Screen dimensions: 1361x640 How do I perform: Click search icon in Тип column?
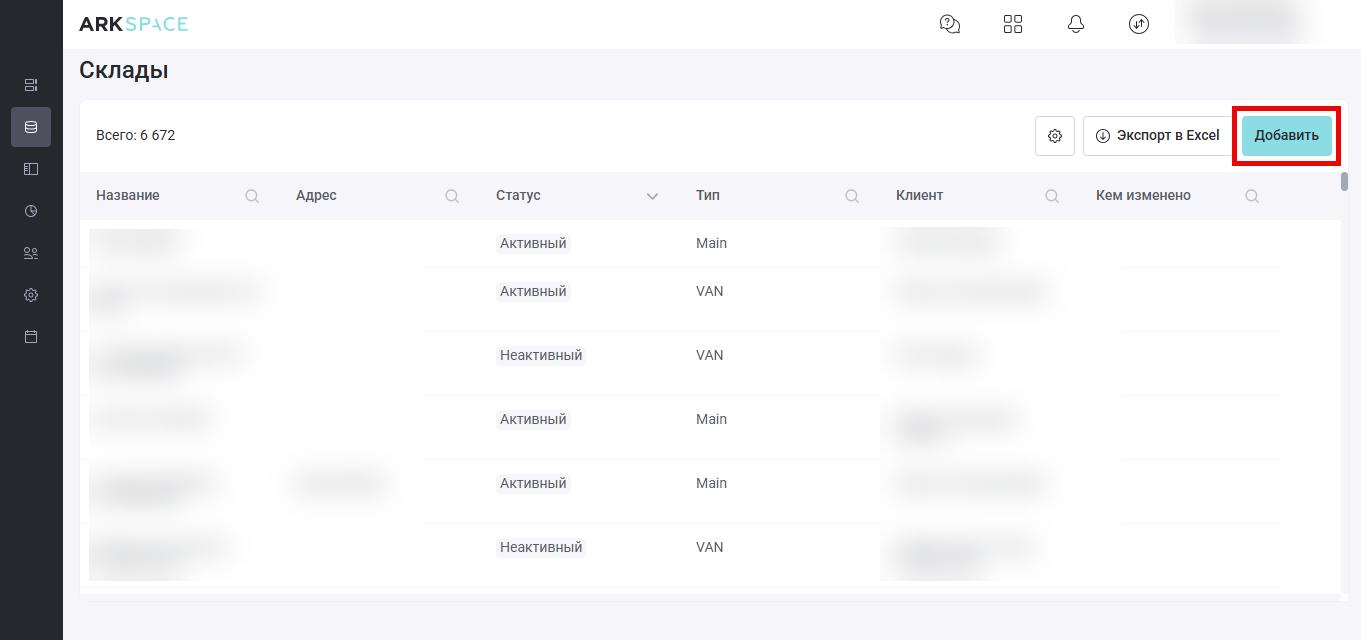(x=852, y=196)
